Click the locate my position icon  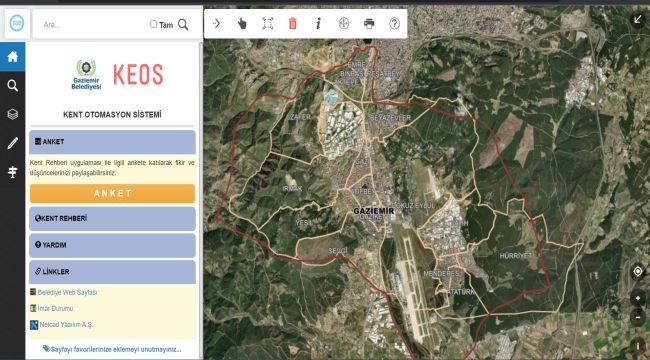(x=638, y=272)
